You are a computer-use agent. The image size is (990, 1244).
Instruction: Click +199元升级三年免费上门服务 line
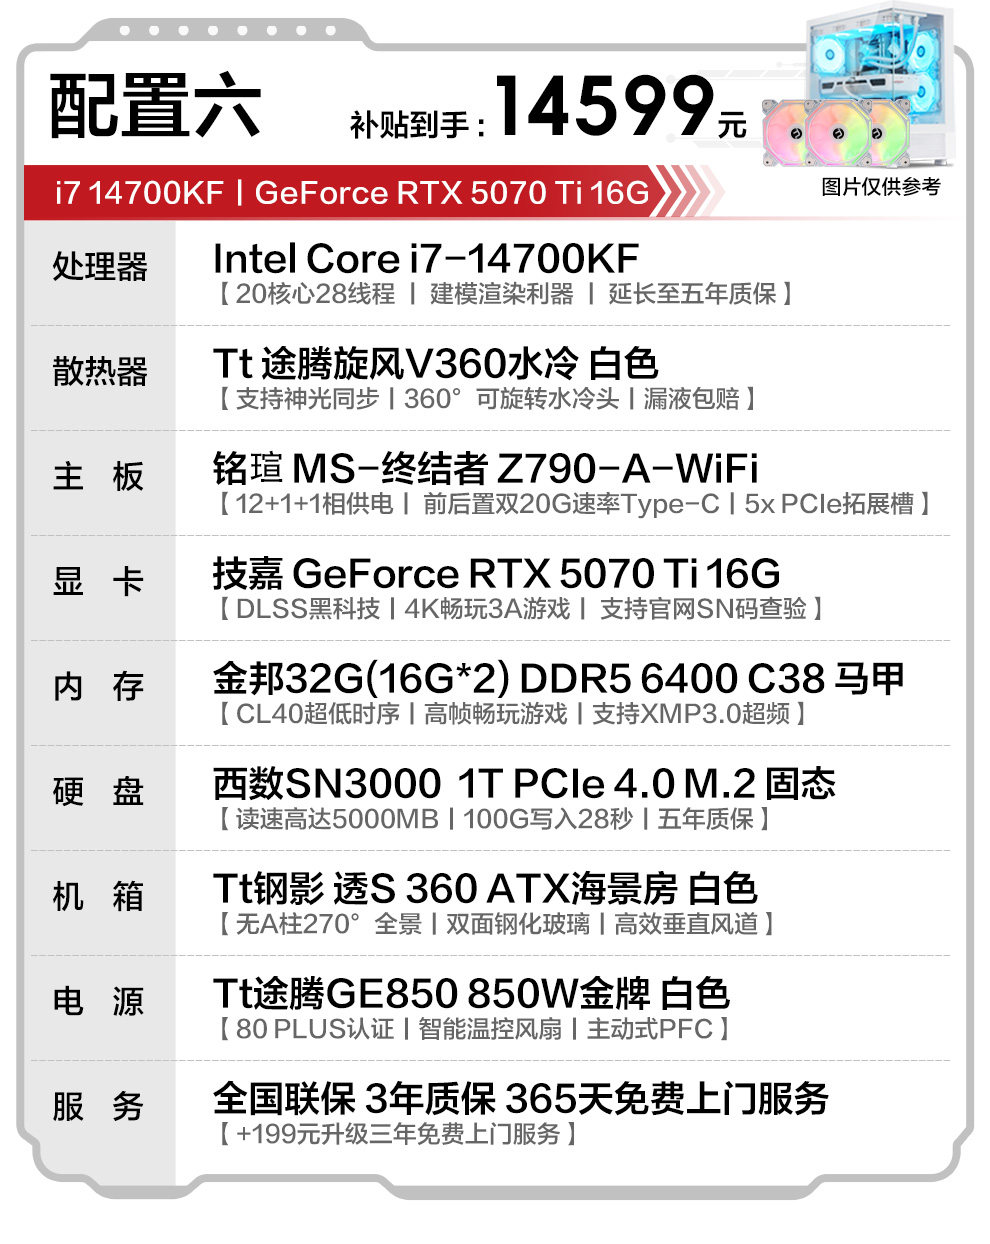pyautogui.click(x=398, y=1134)
